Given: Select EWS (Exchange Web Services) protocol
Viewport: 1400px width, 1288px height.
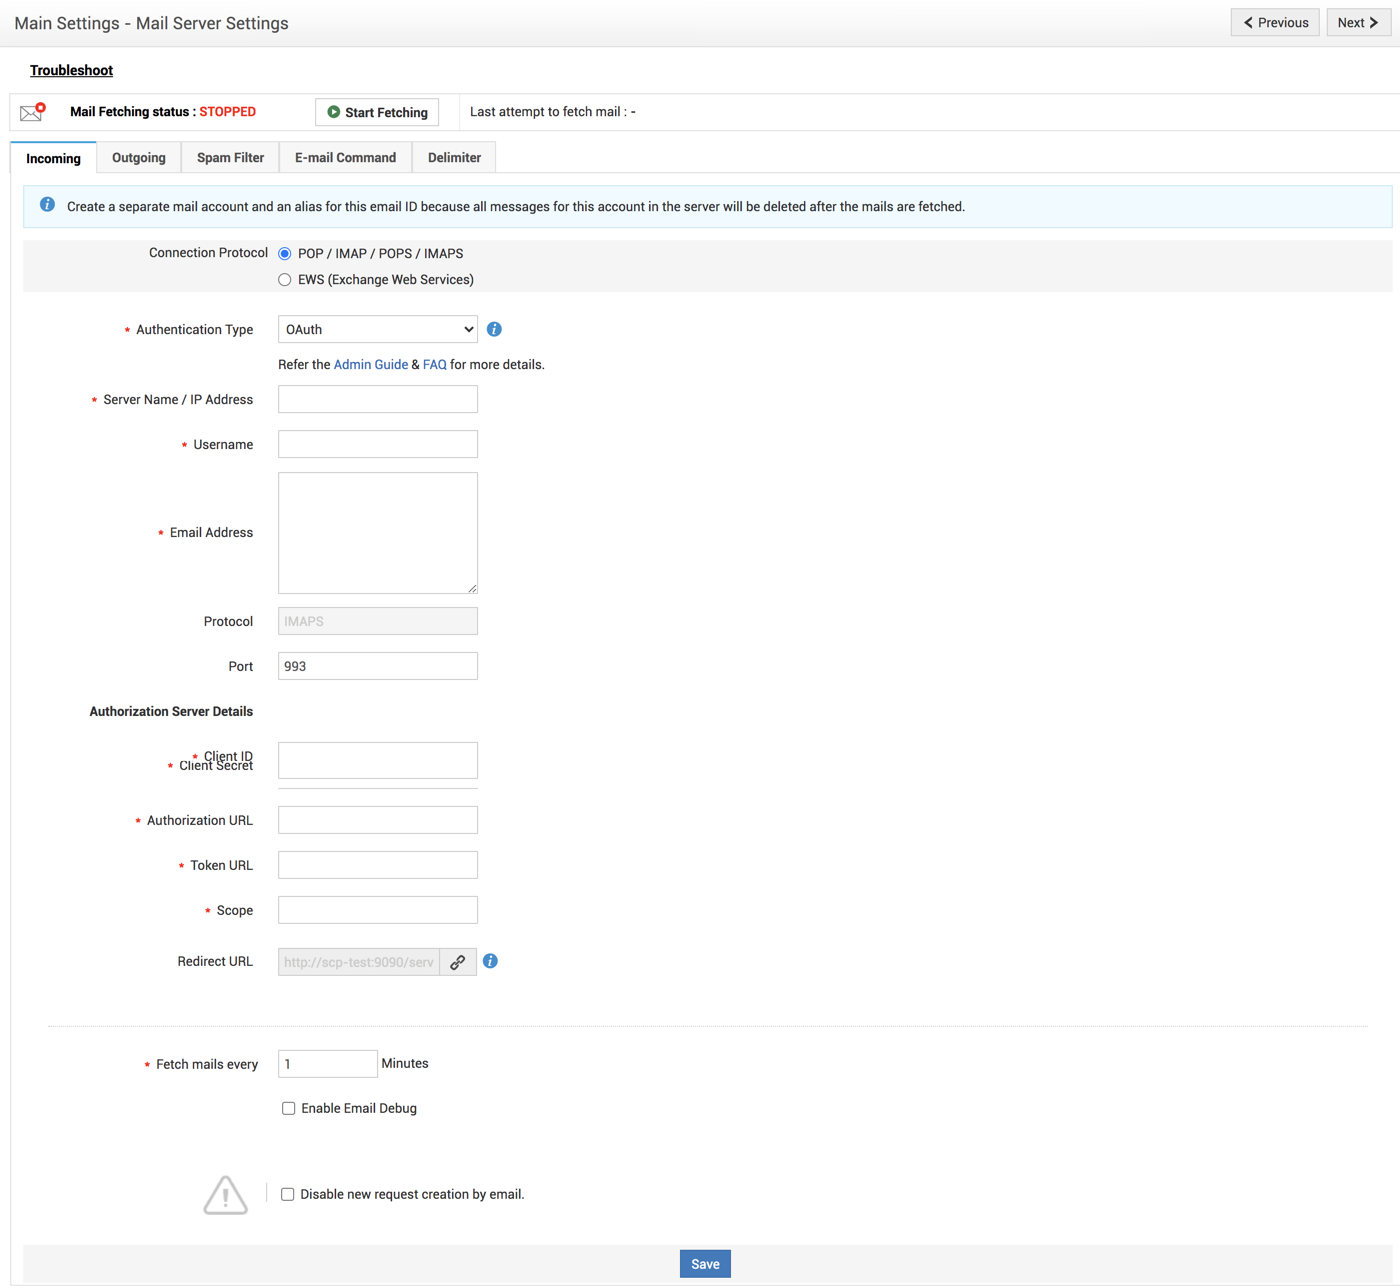Looking at the screenshot, I should point(285,280).
